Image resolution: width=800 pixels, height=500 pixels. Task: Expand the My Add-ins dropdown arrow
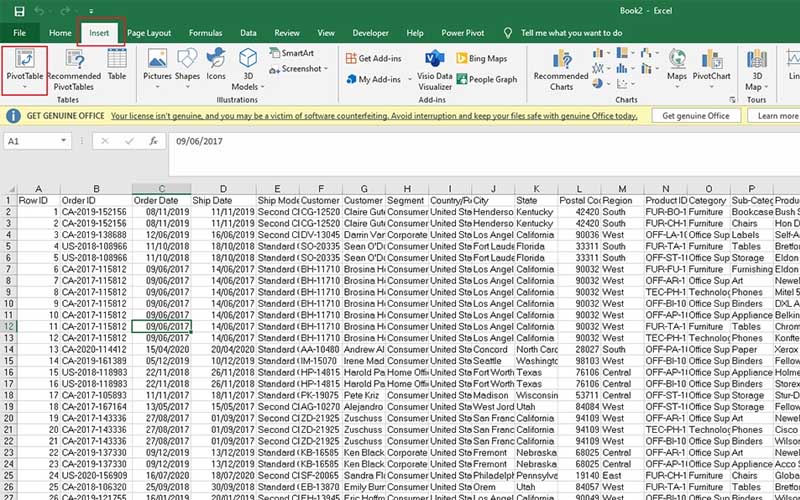[410, 80]
